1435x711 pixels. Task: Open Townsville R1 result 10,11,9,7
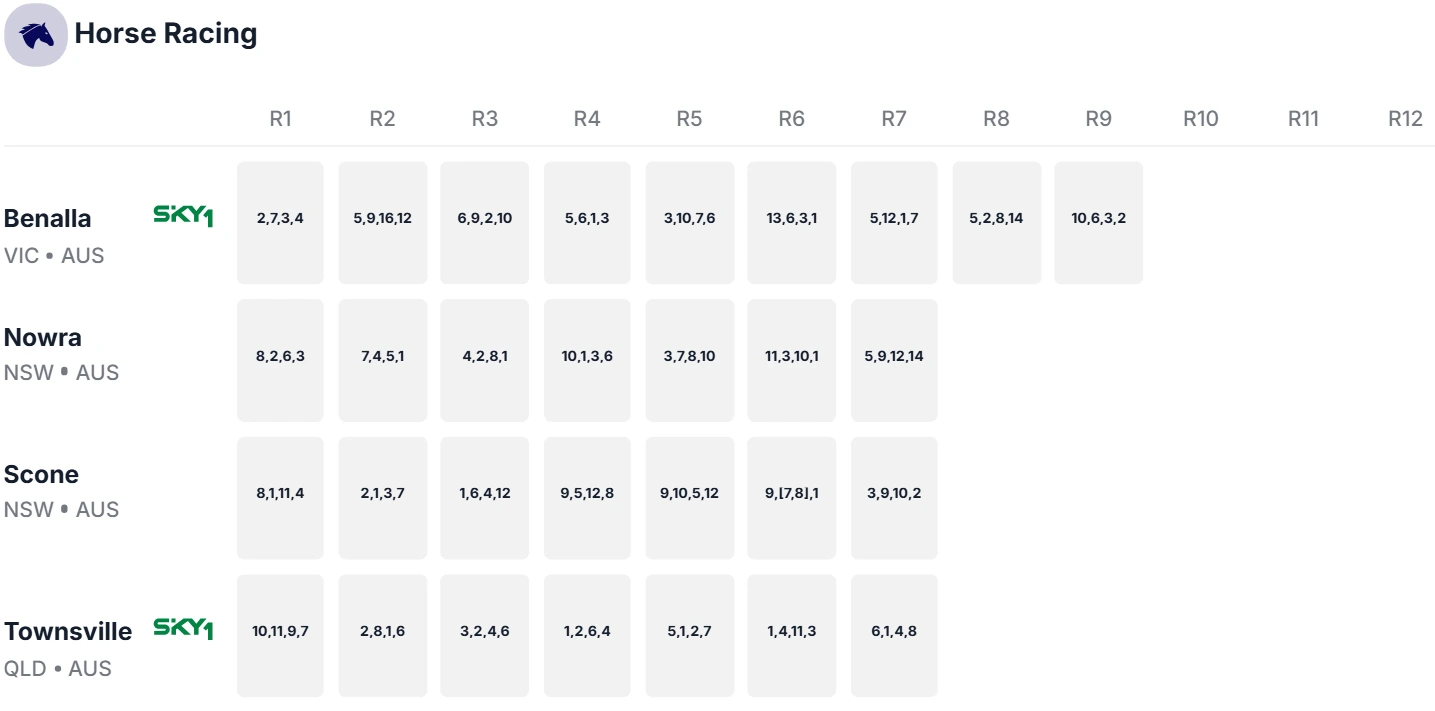point(280,636)
